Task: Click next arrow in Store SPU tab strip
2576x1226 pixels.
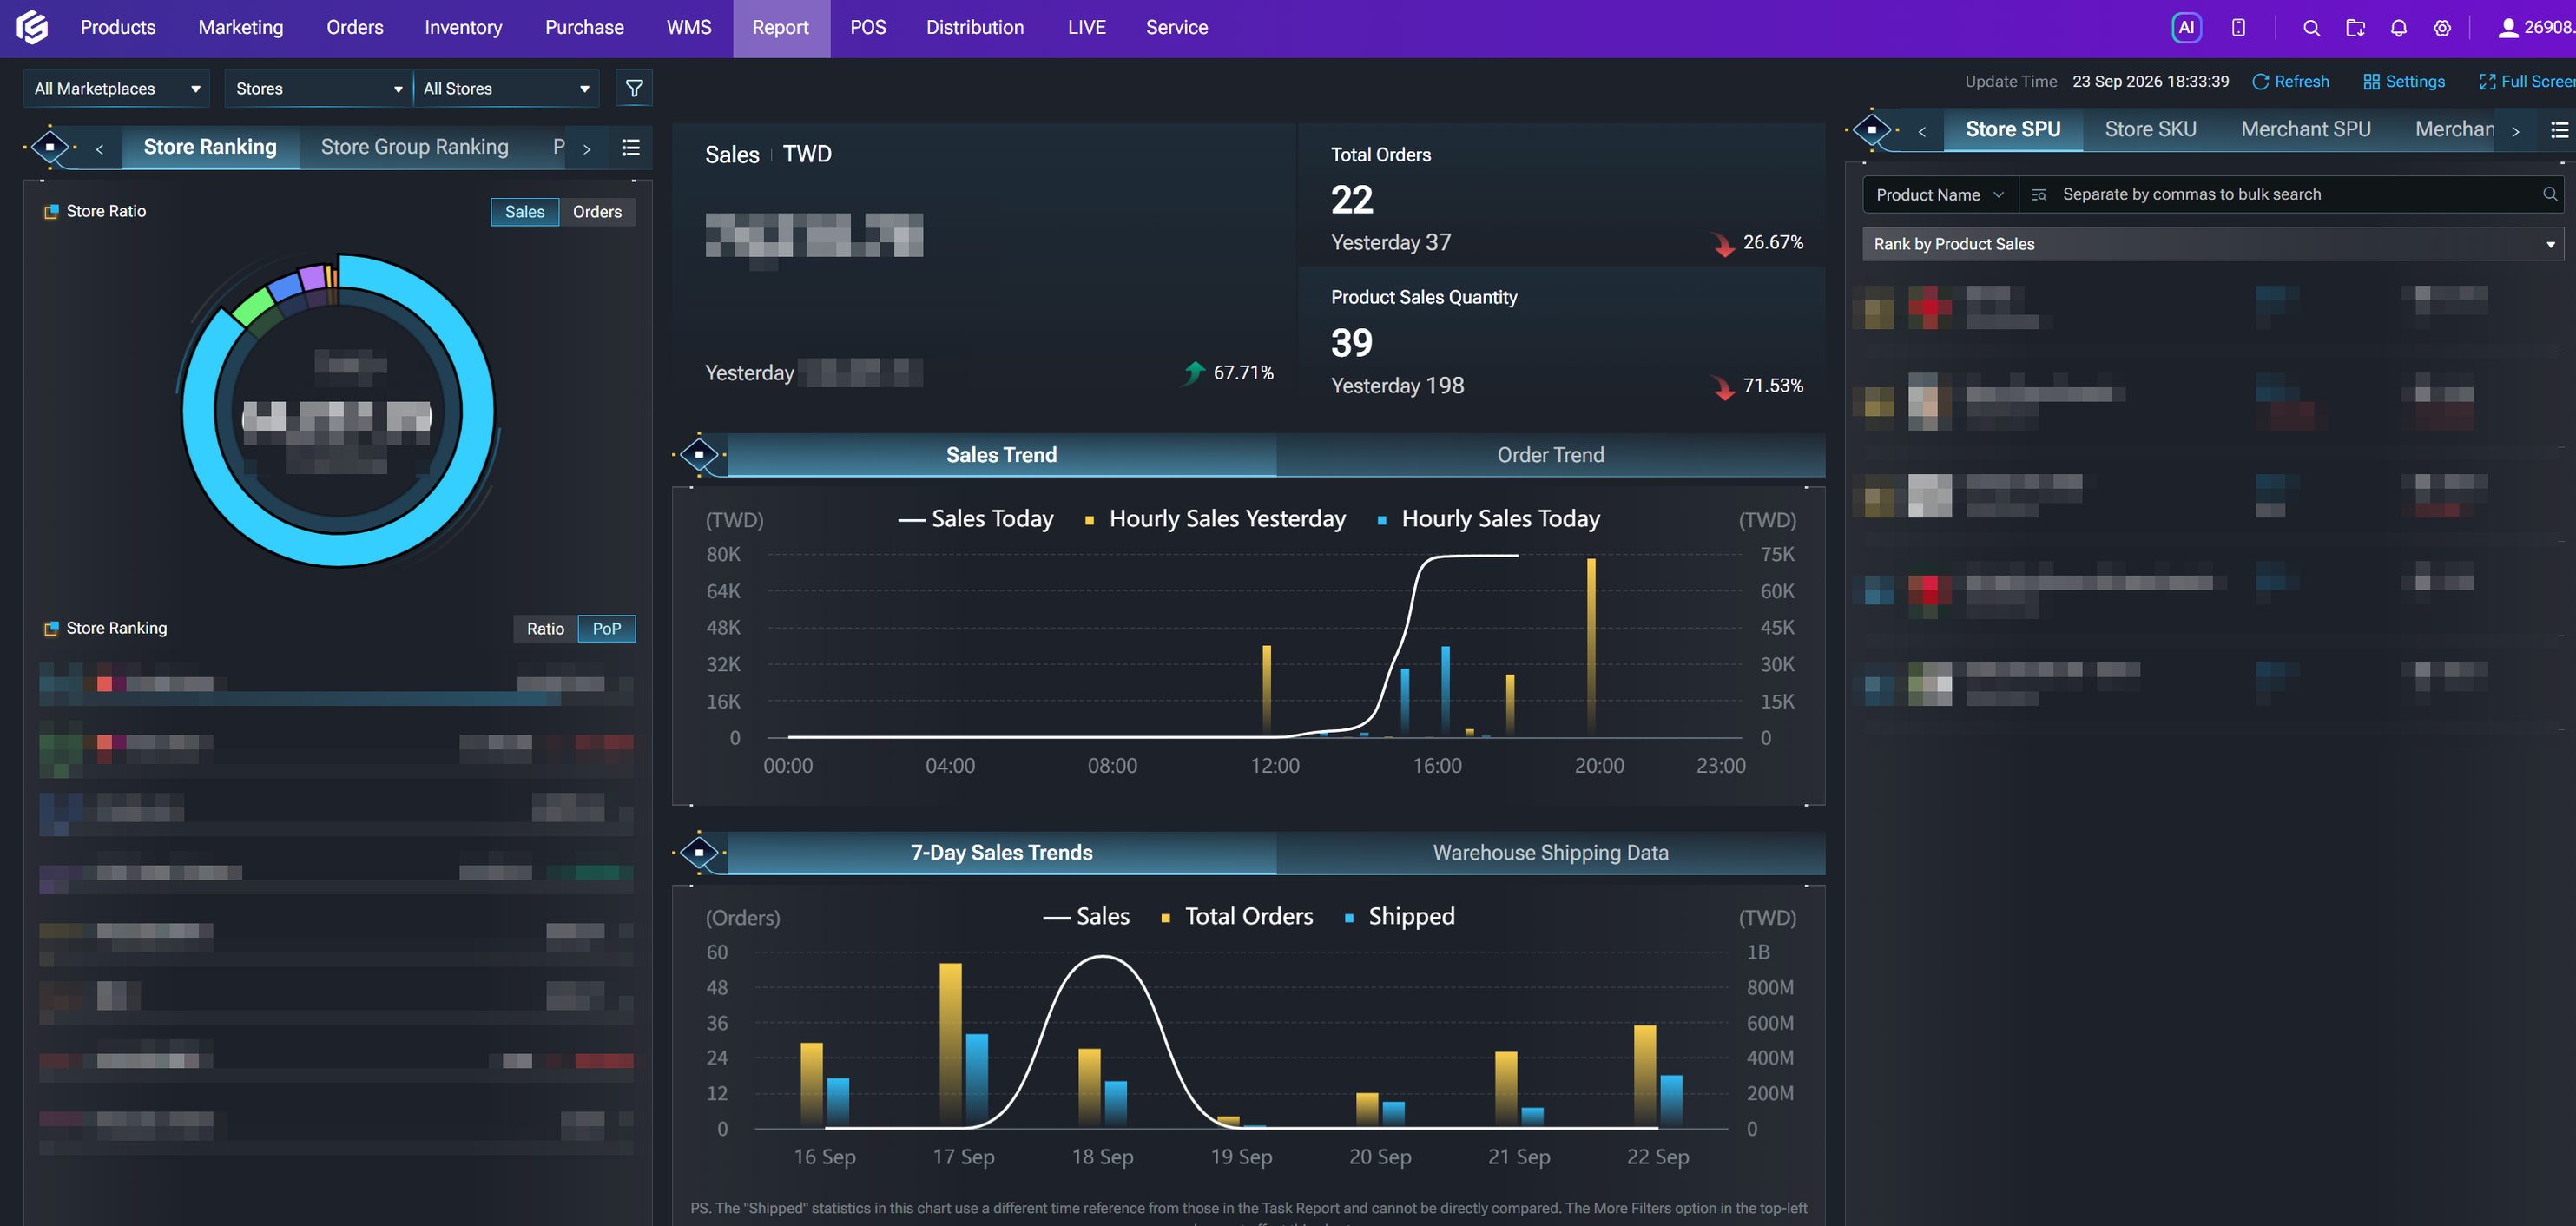Action: pos(2516,130)
